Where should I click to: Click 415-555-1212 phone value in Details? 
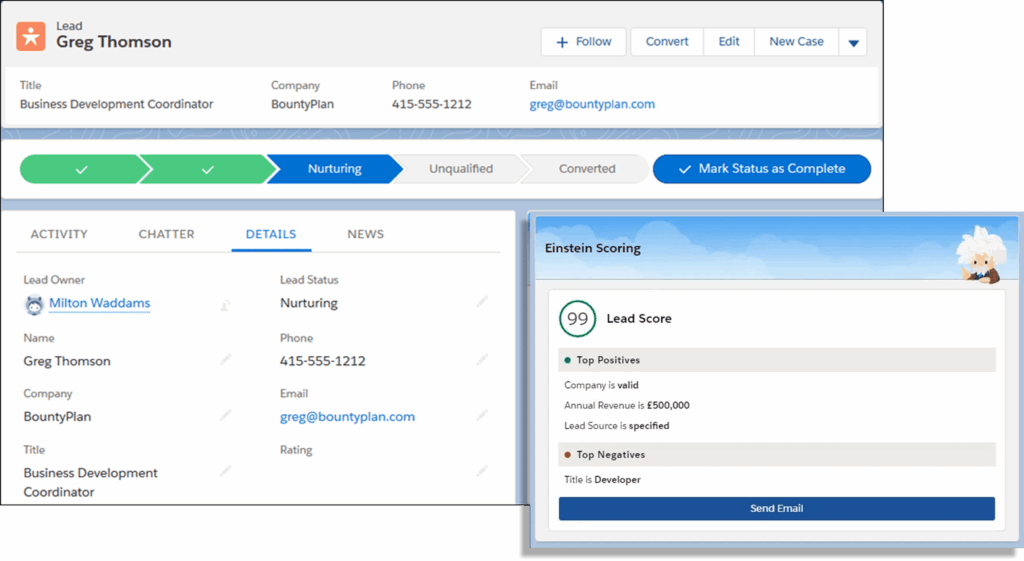323,361
